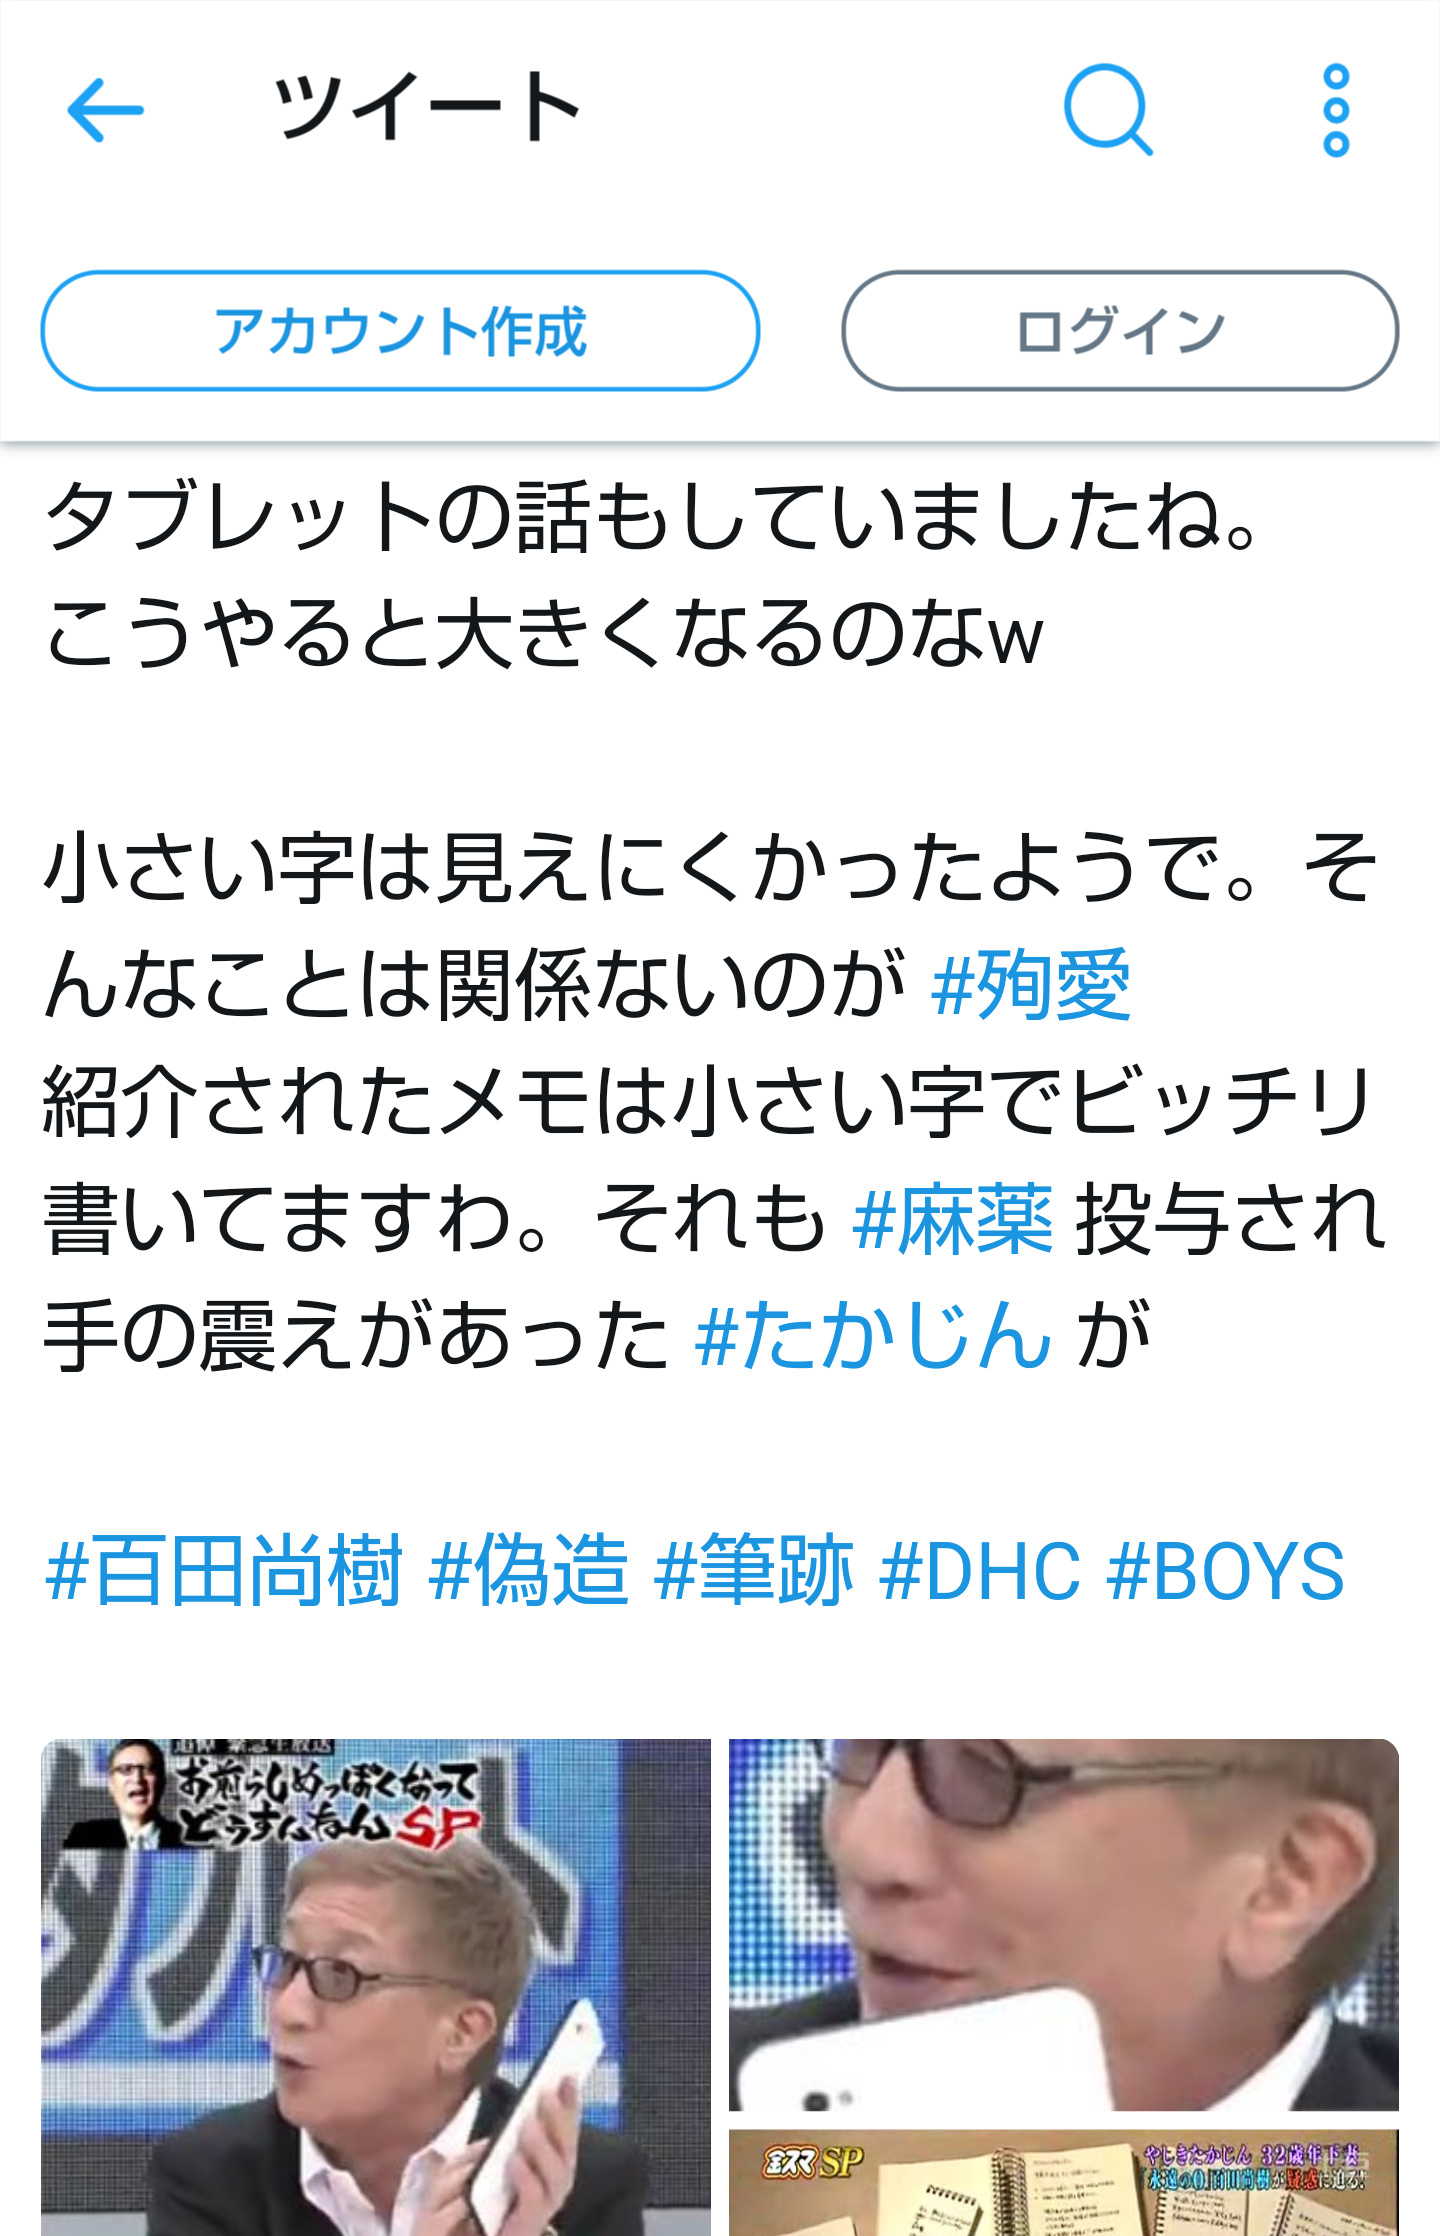Click the ツイート page title
The image size is (1440, 2236).
click(426, 108)
